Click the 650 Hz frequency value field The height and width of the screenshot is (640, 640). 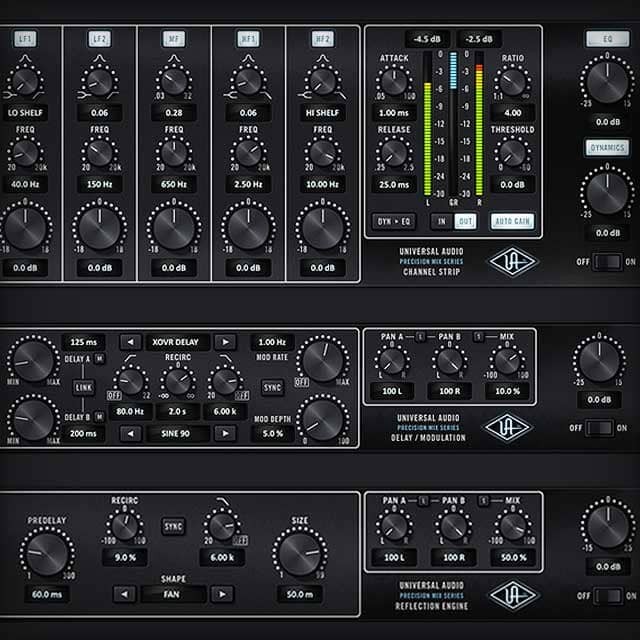tap(174, 184)
